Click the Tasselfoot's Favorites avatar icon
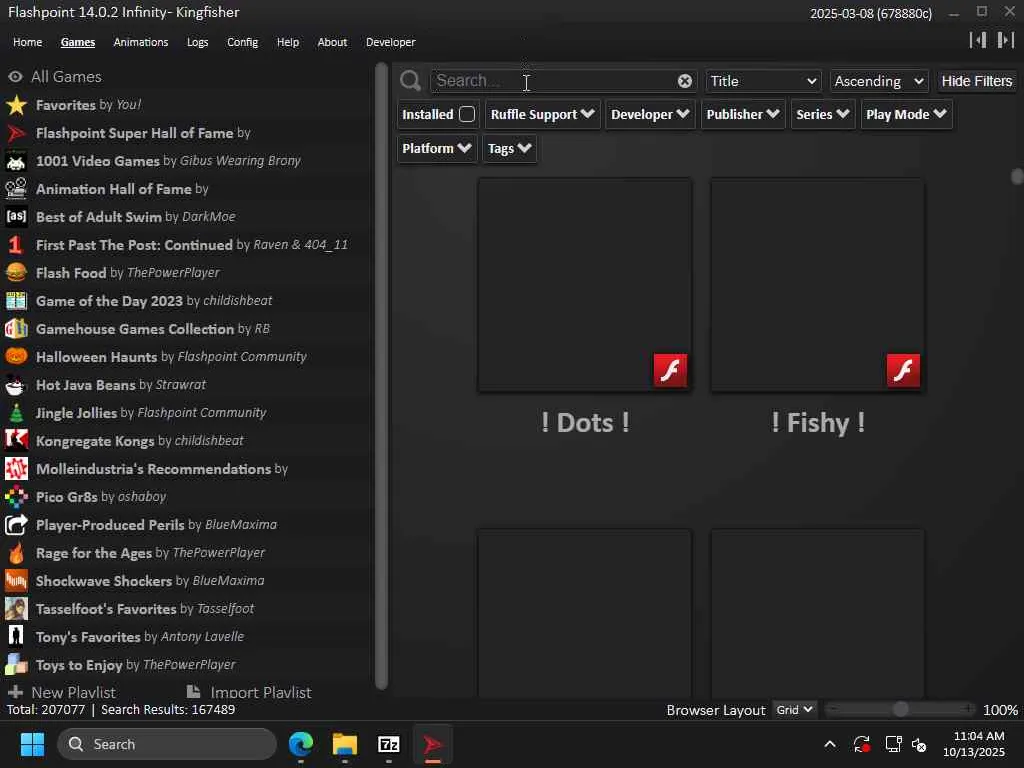The width and height of the screenshot is (1024, 768). pos(16,609)
